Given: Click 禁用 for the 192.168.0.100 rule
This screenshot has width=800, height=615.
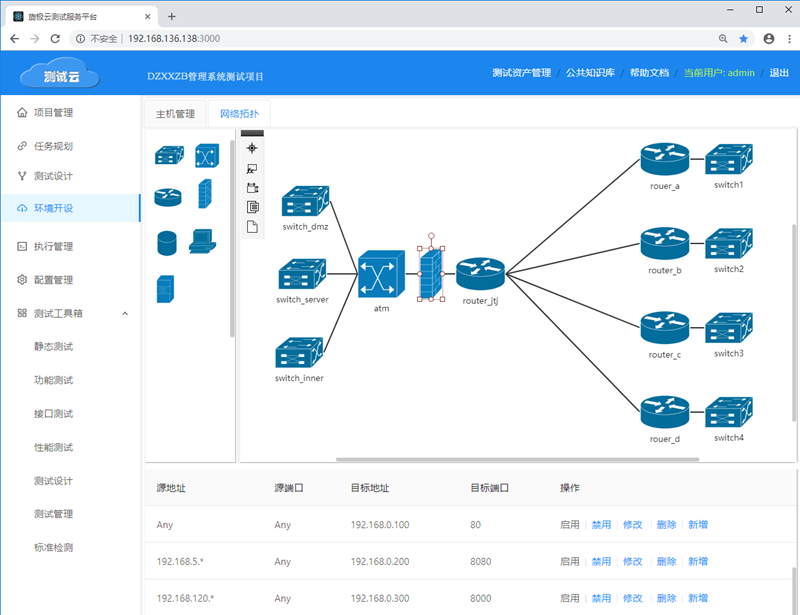Looking at the screenshot, I should (601, 525).
